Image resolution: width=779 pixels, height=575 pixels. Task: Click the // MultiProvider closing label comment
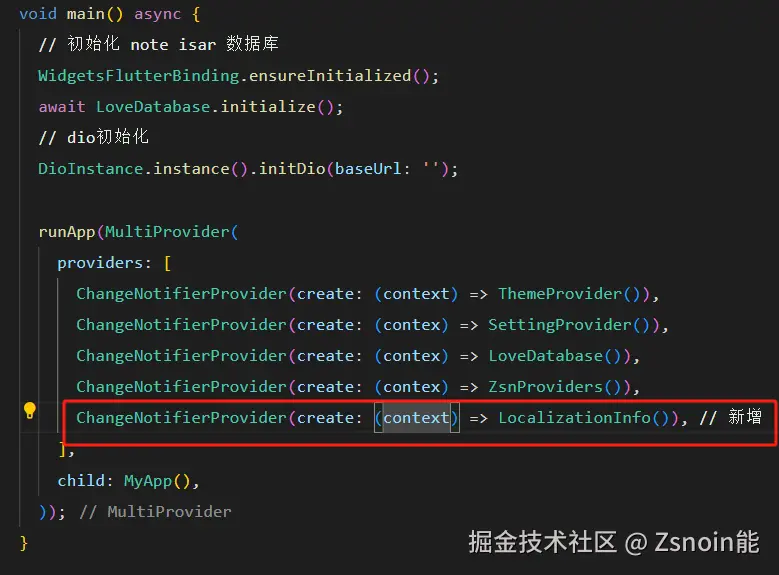(x=155, y=511)
